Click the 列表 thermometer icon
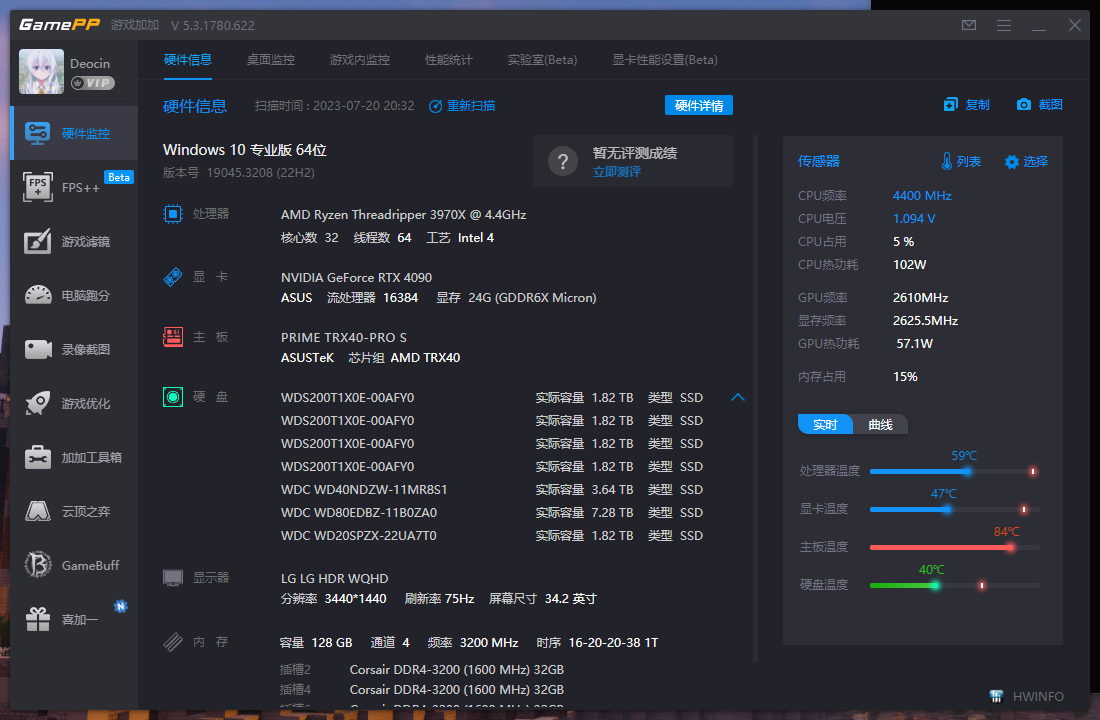The image size is (1100, 720). pos(947,161)
